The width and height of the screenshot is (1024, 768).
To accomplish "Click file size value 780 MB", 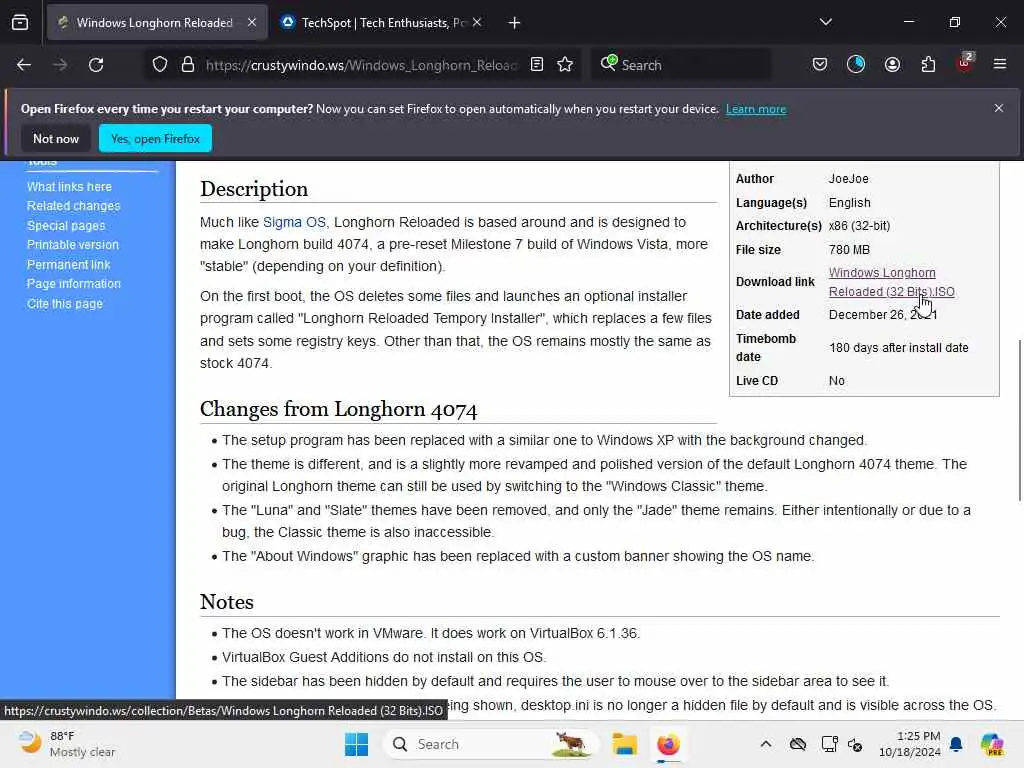I will tap(849, 249).
